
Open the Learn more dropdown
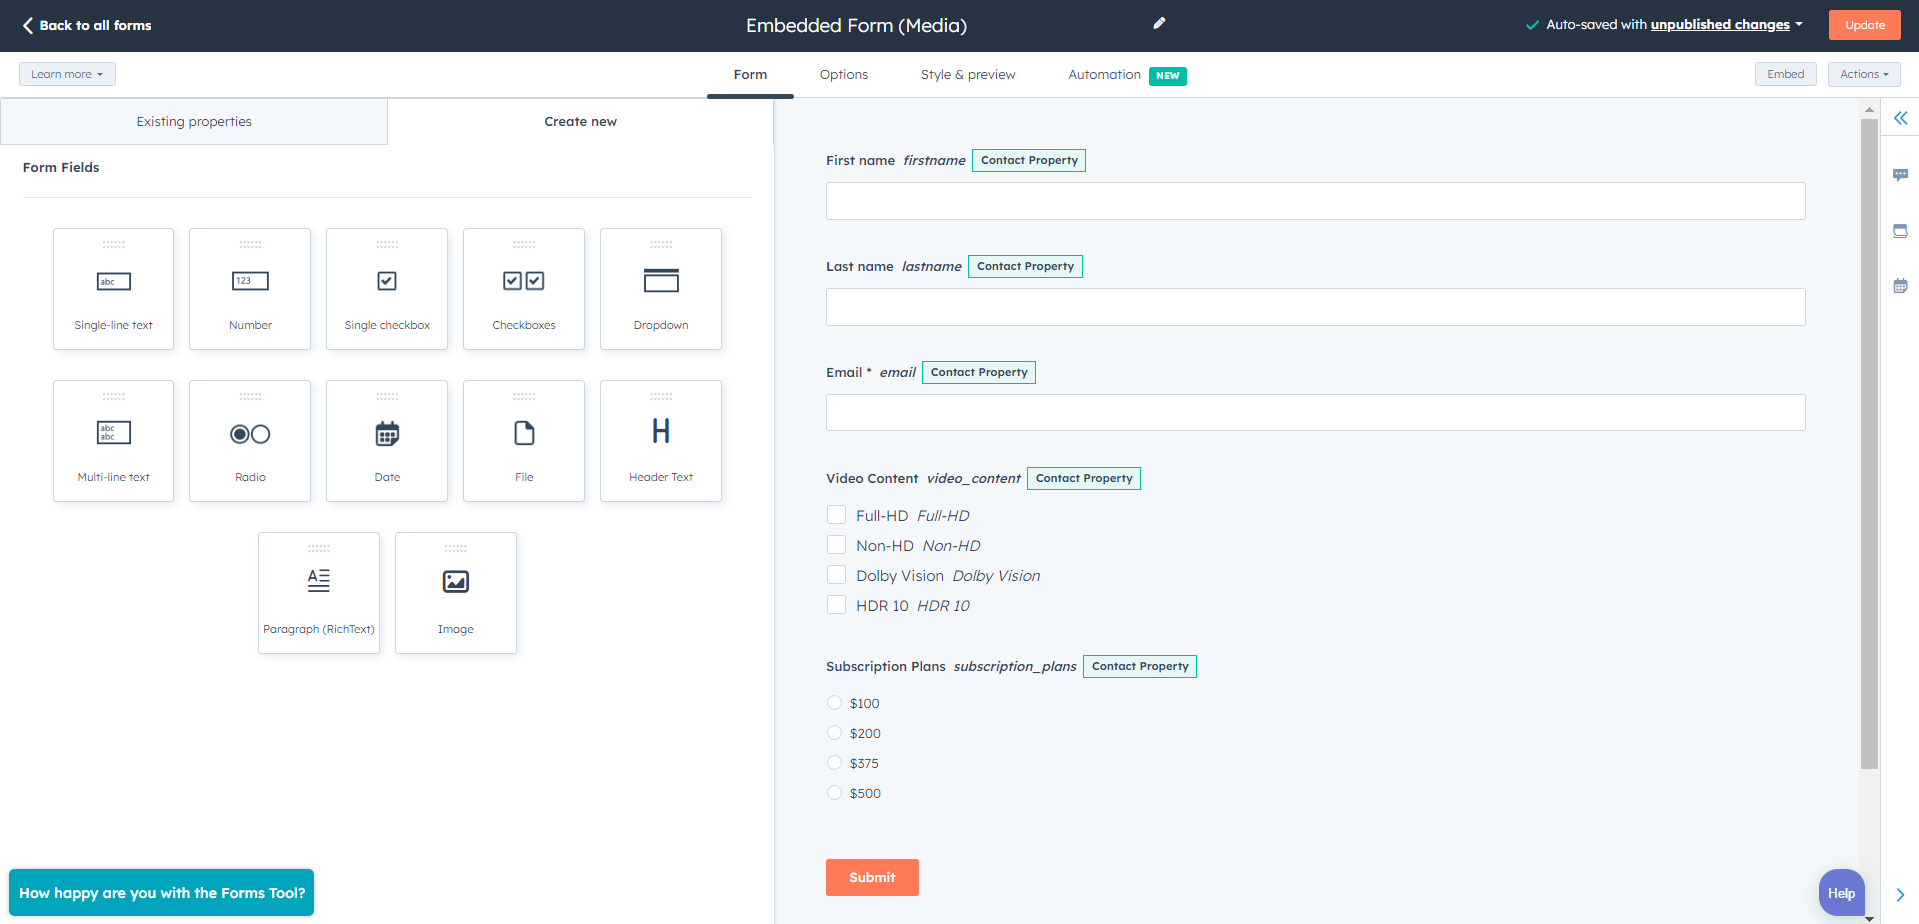click(67, 74)
